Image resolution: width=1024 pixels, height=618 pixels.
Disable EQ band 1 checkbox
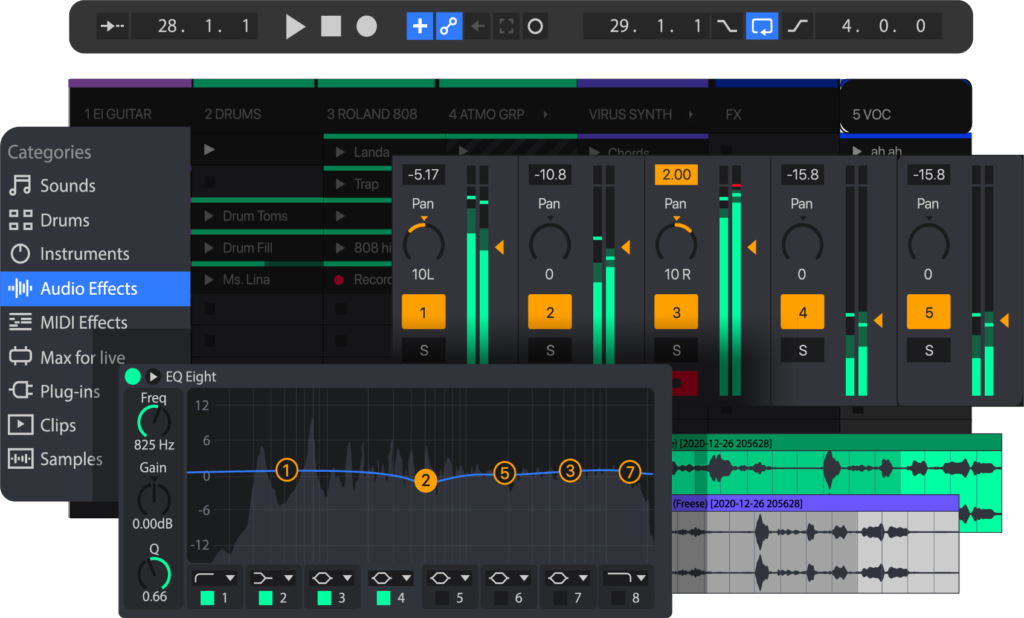pos(208,598)
